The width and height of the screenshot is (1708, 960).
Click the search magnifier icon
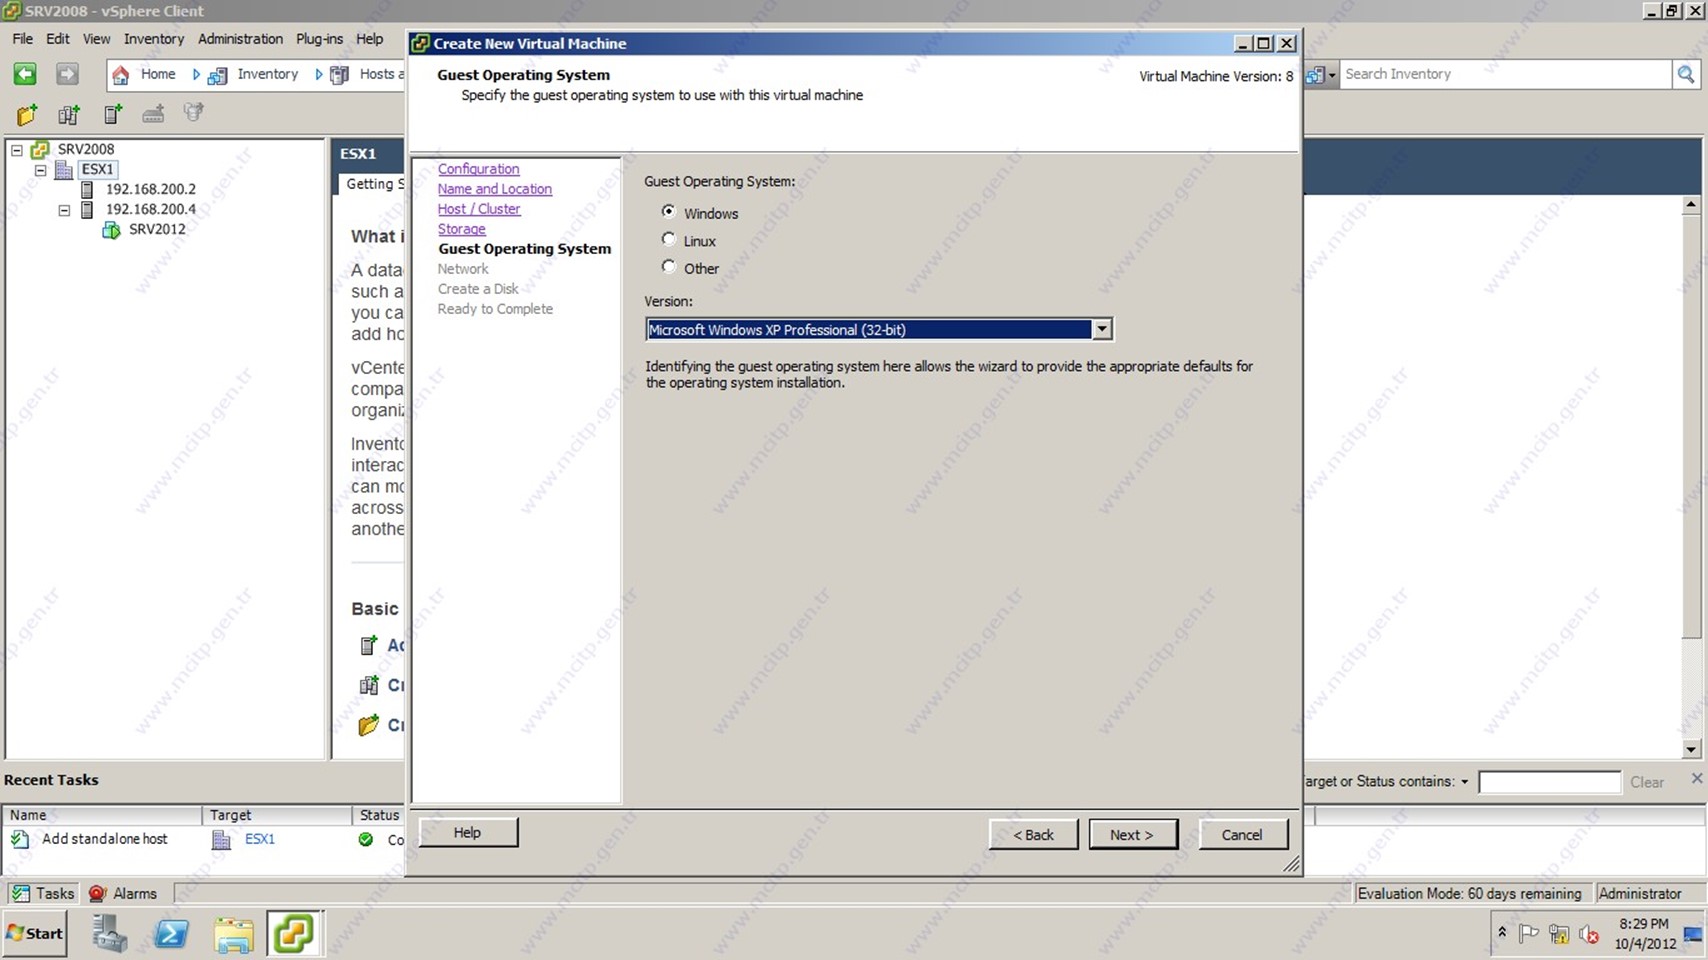click(x=1686, y=74)
